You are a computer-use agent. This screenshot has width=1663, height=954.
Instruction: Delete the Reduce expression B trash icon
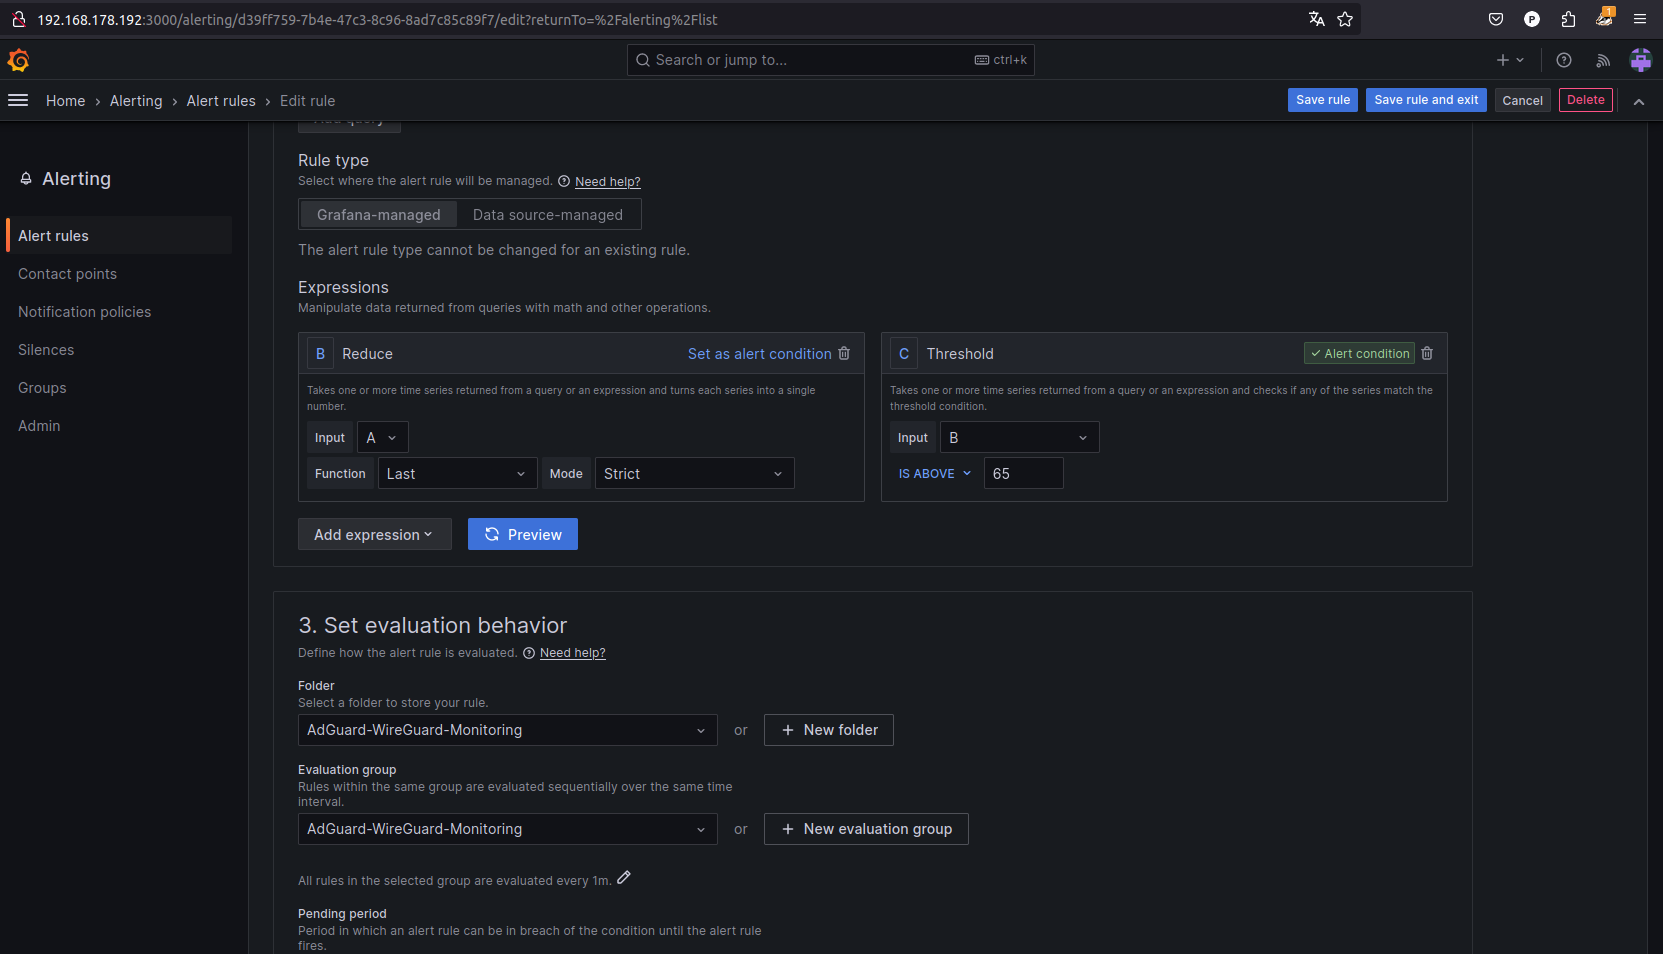(x=844, y=354)
